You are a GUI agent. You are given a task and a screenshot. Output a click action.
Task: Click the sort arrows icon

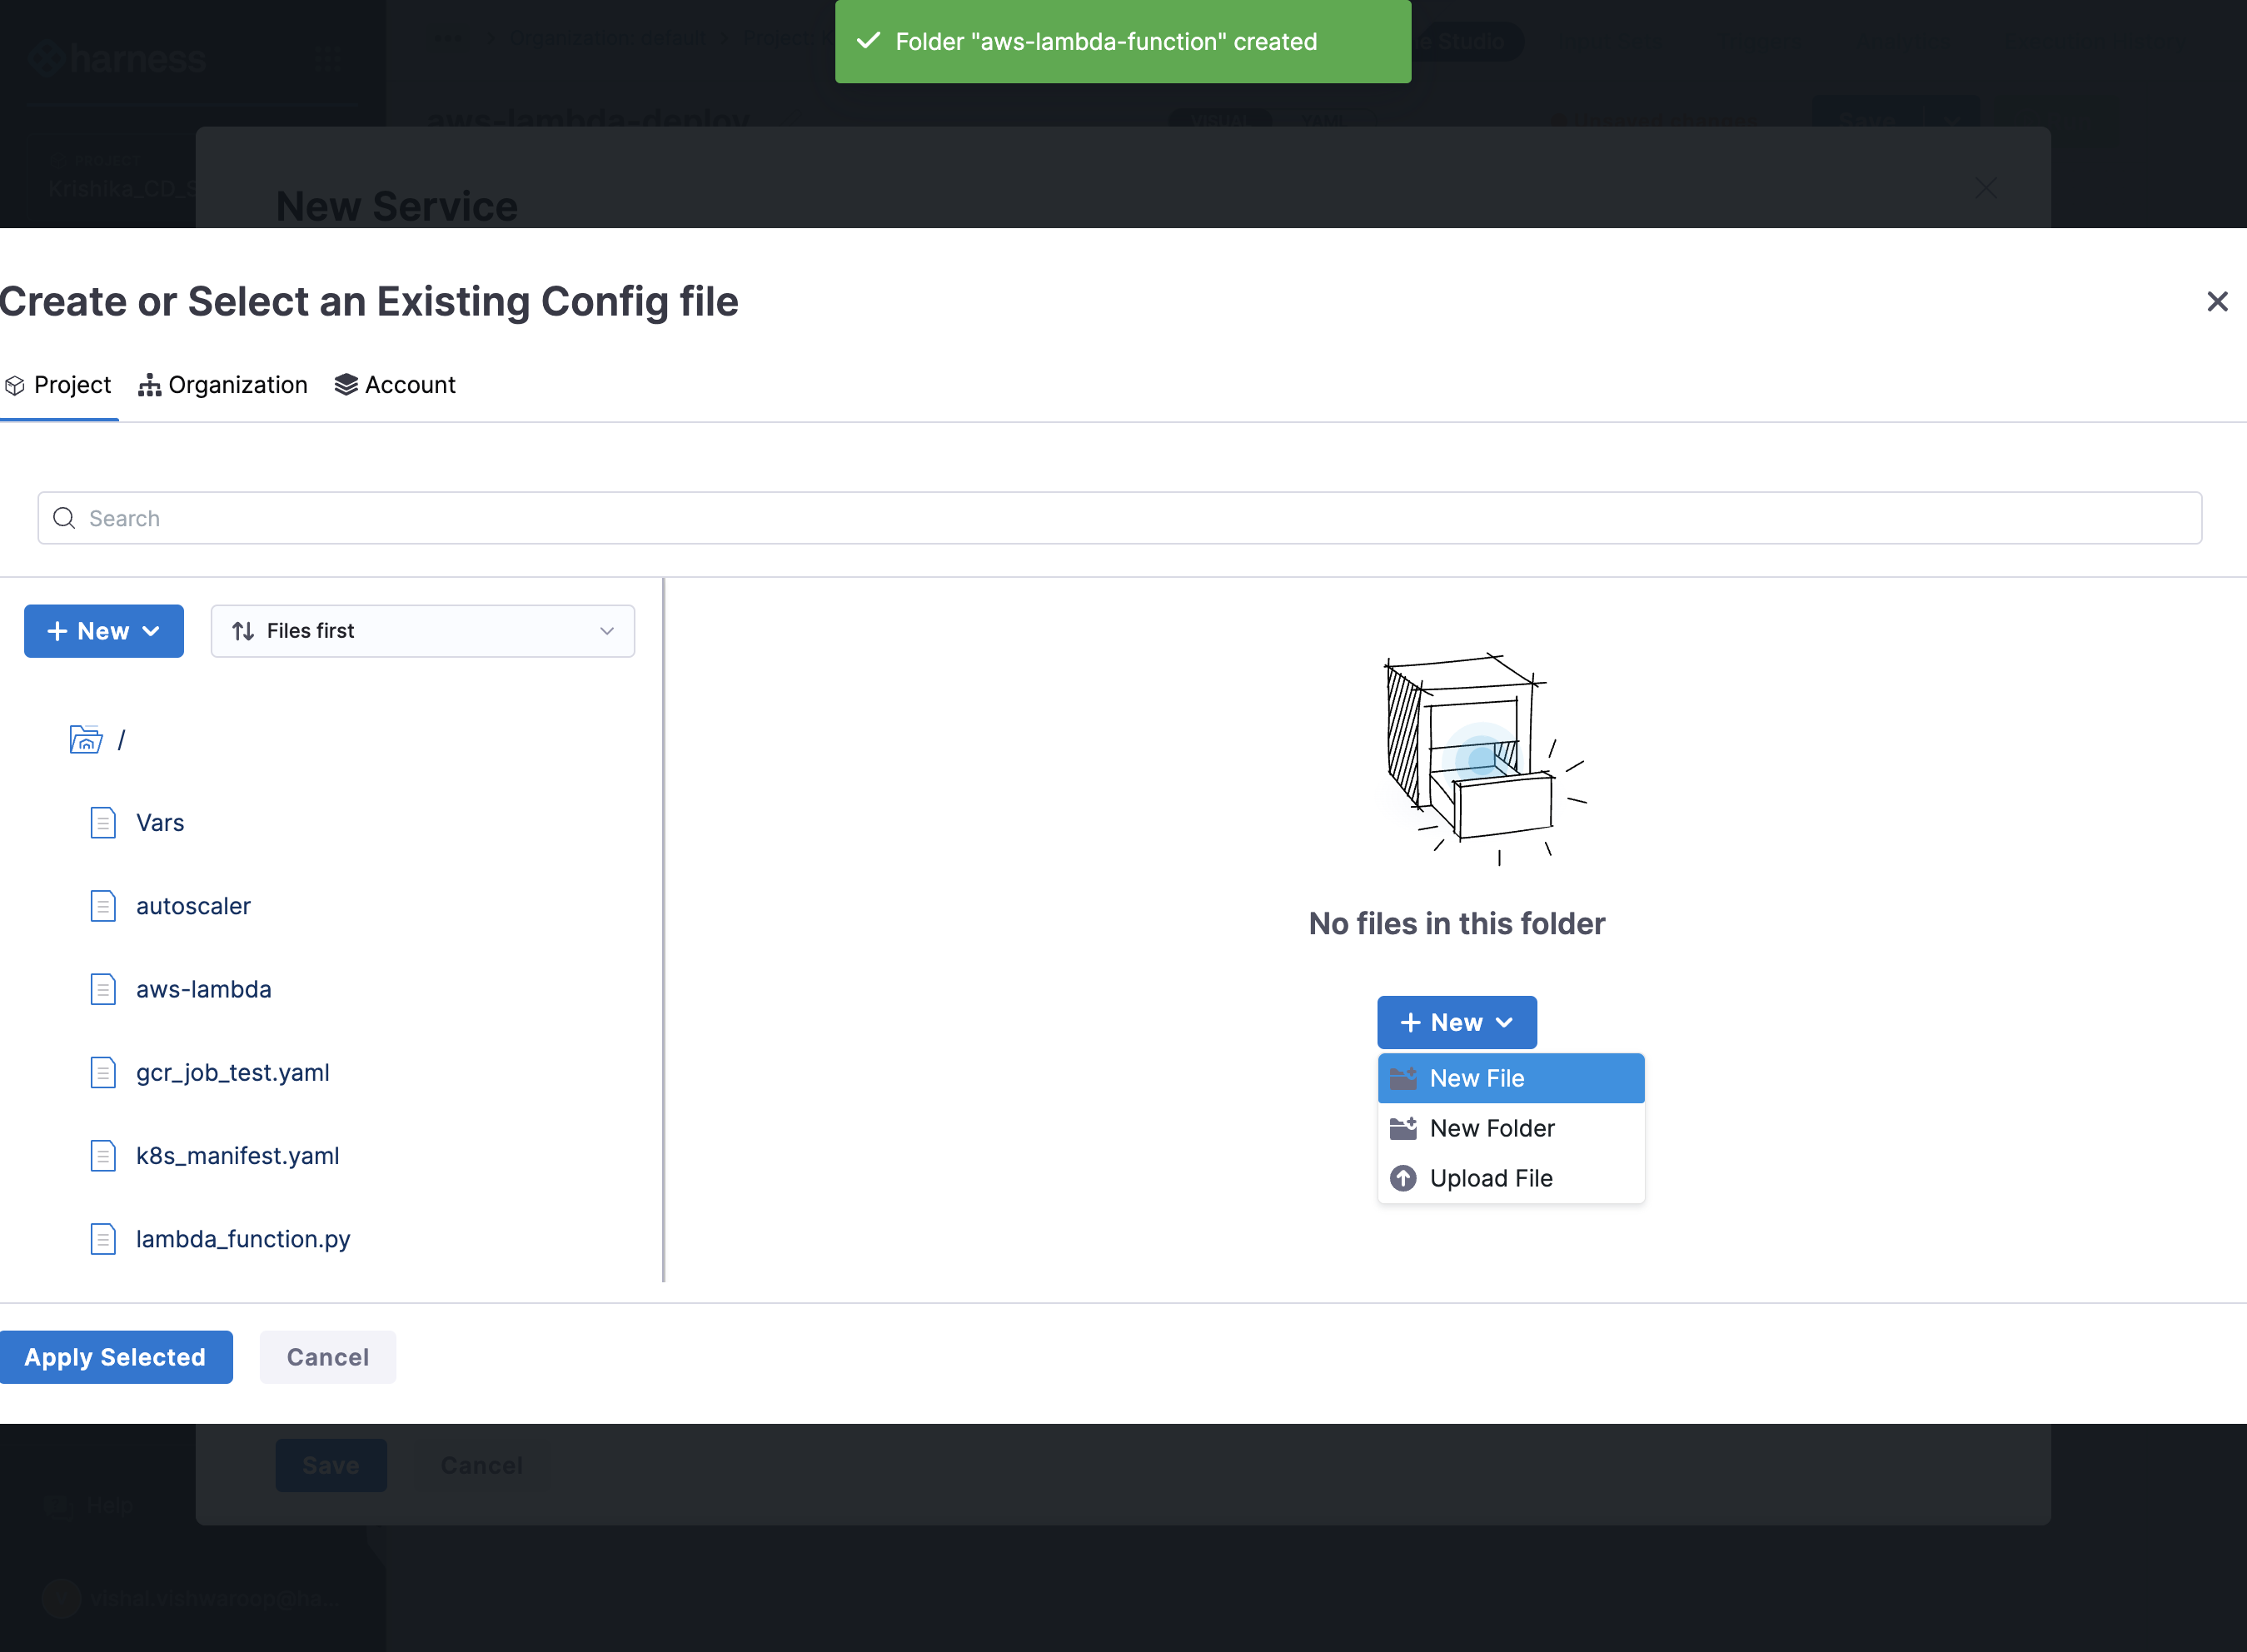click(243, 631)
